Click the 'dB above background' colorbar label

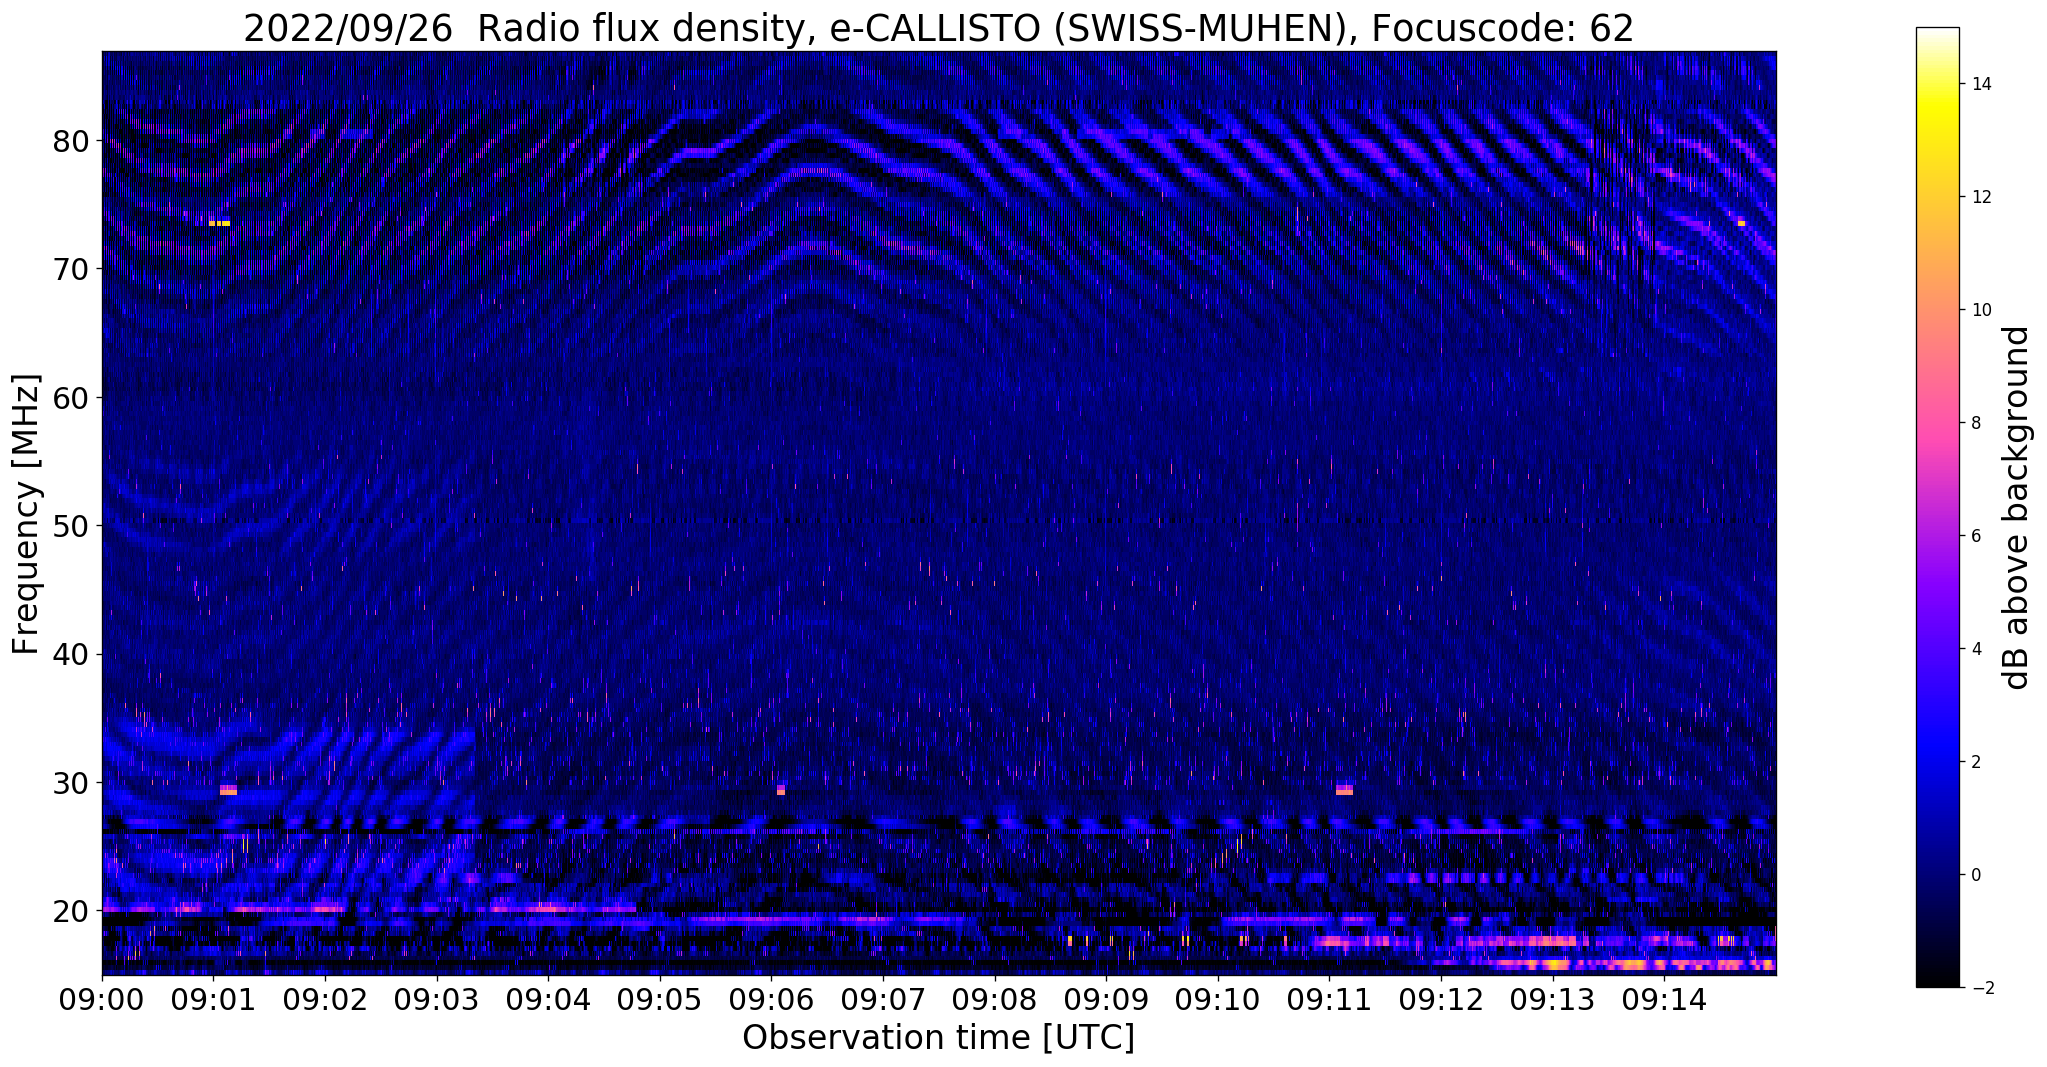(x=2016, y=507)
